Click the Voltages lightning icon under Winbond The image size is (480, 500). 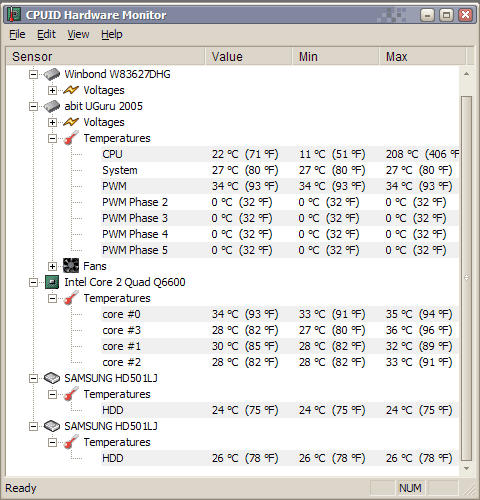point(71,90)
